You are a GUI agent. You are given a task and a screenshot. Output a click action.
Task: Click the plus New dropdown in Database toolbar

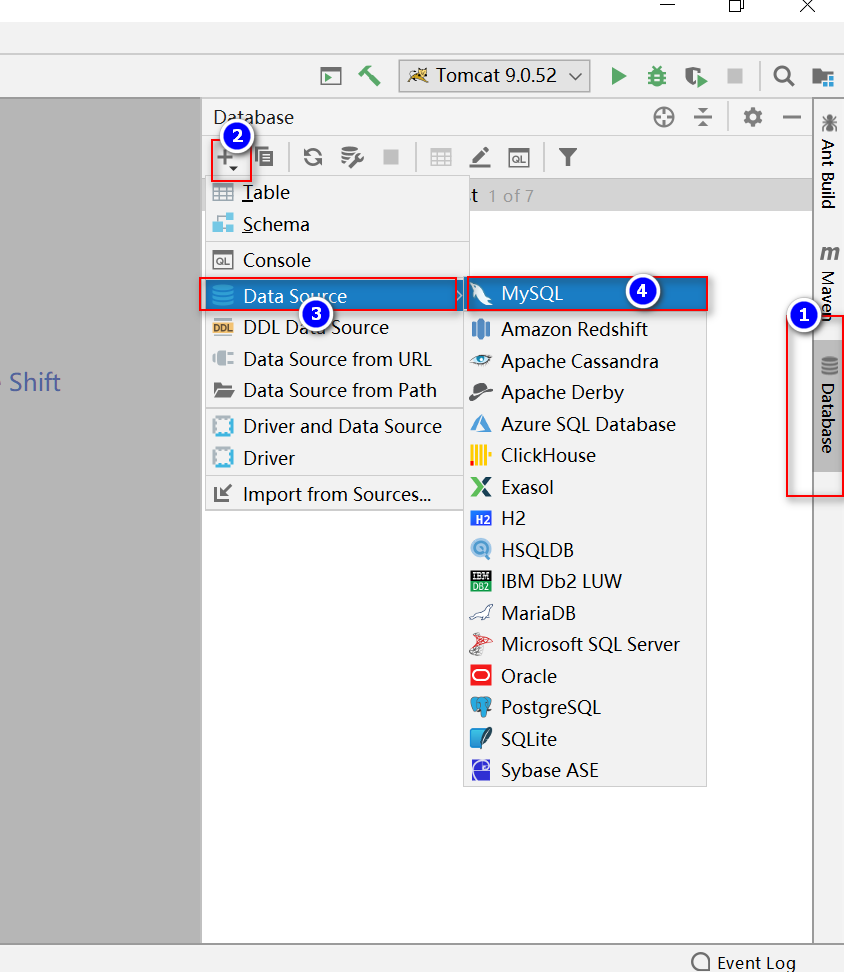pyautogui.click(x=227, y=158)
